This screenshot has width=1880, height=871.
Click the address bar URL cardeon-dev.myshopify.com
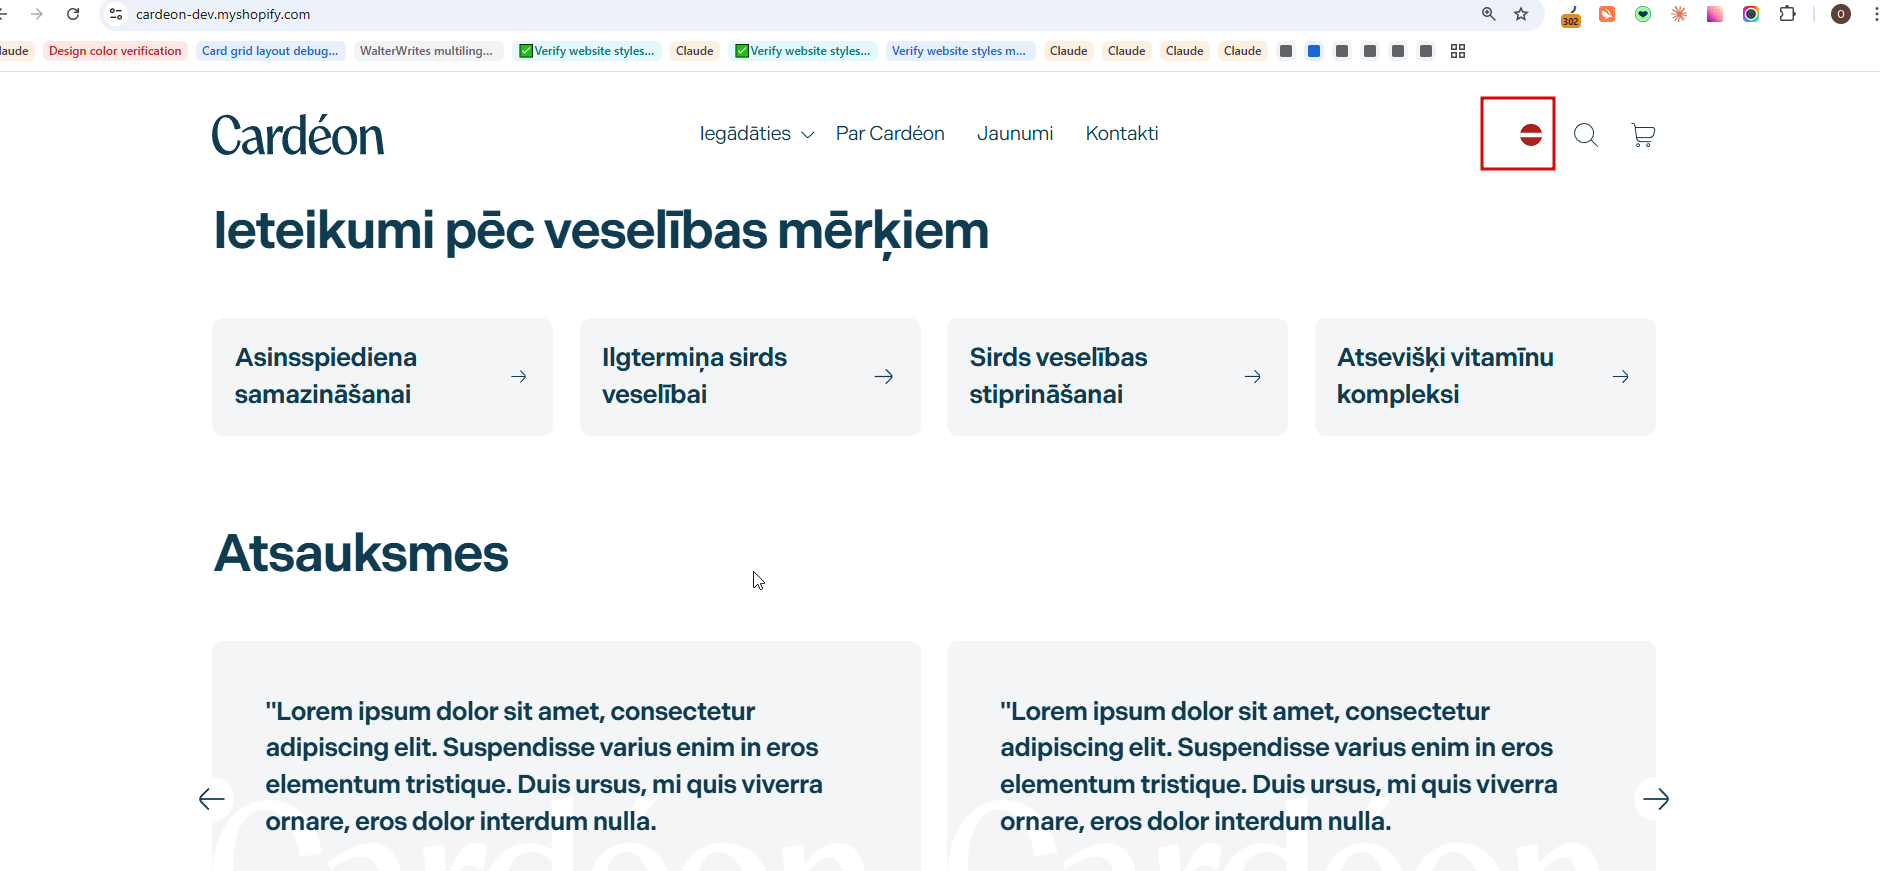coord(223,14)
